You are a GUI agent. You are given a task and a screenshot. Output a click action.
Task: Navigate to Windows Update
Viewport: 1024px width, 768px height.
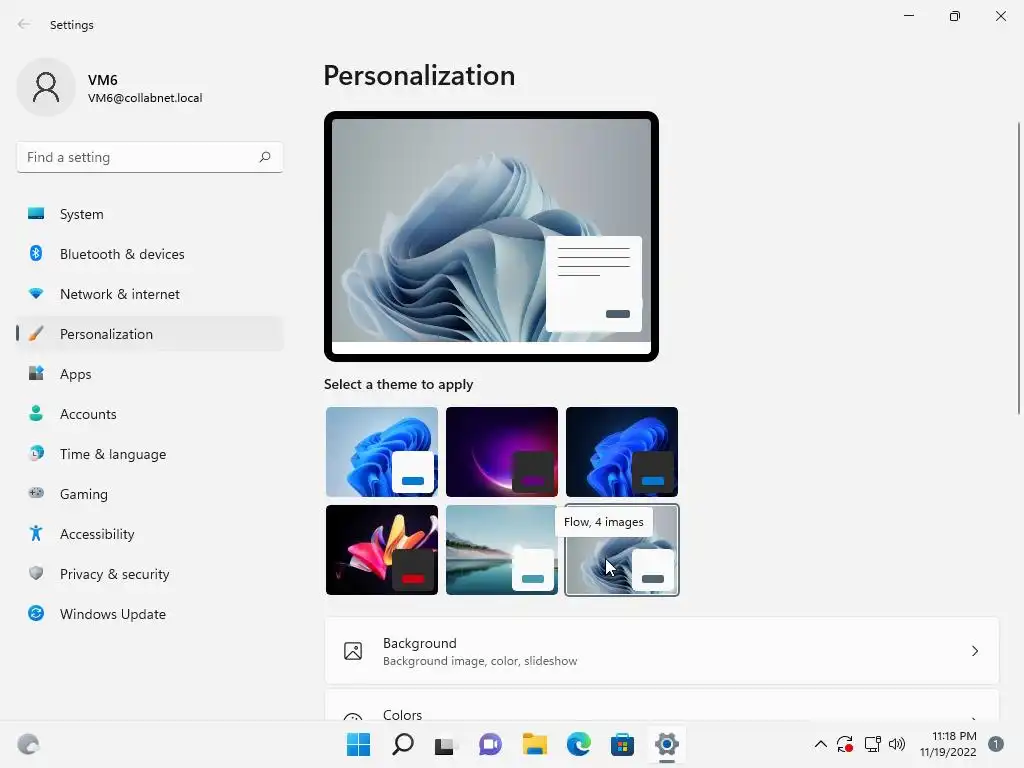pos(150,613)
